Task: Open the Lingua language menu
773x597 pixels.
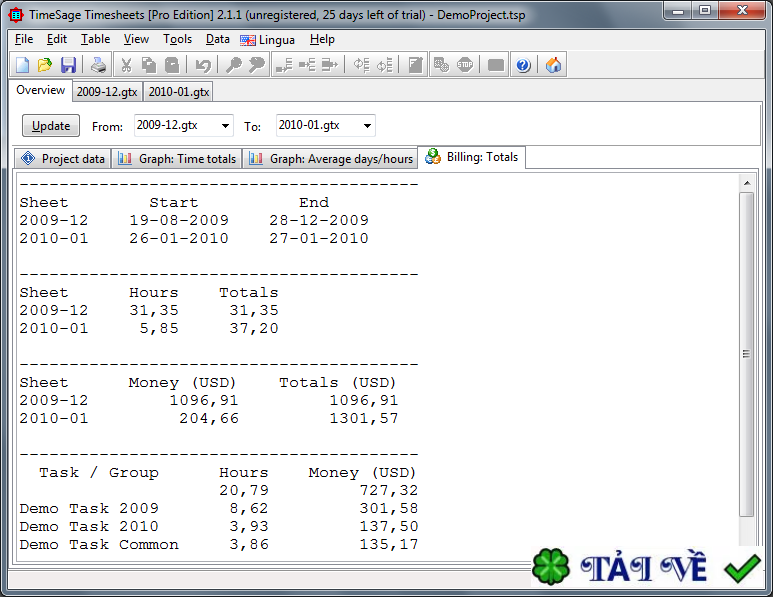Action: coord(267,40)
